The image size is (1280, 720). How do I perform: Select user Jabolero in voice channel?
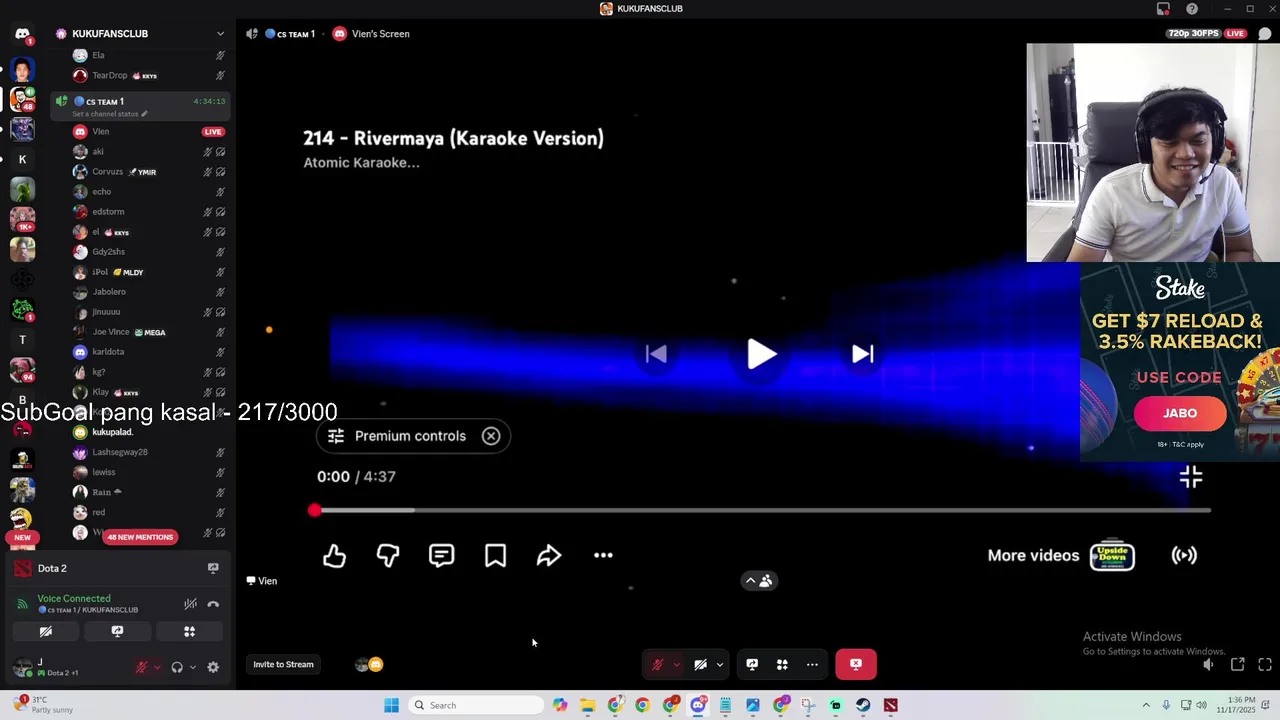pos(148,292)
